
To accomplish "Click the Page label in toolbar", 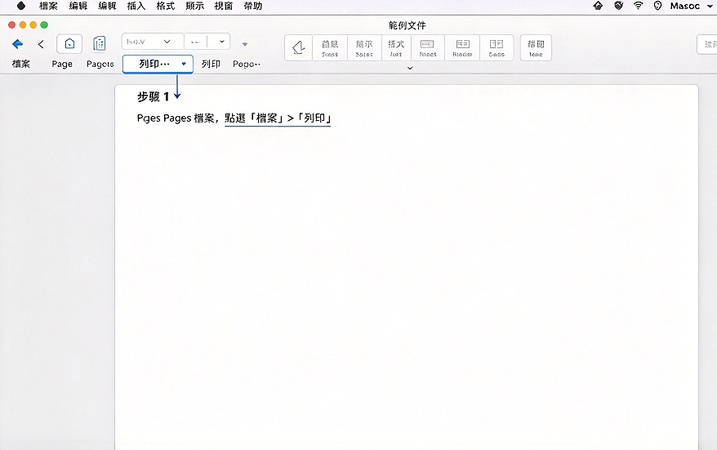I will tap(62, 64).
